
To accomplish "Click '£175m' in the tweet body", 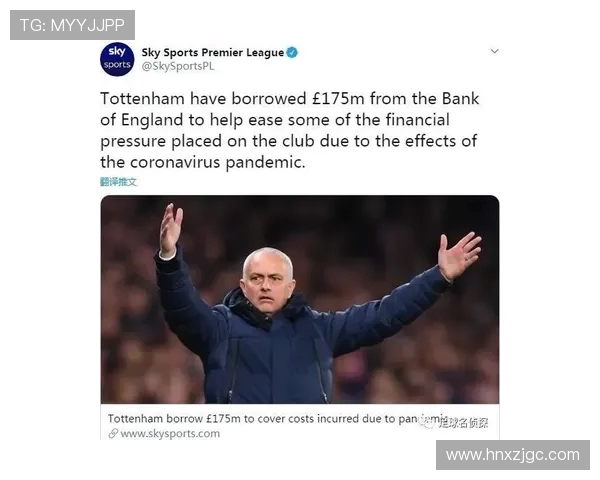I will coord(338,99).
